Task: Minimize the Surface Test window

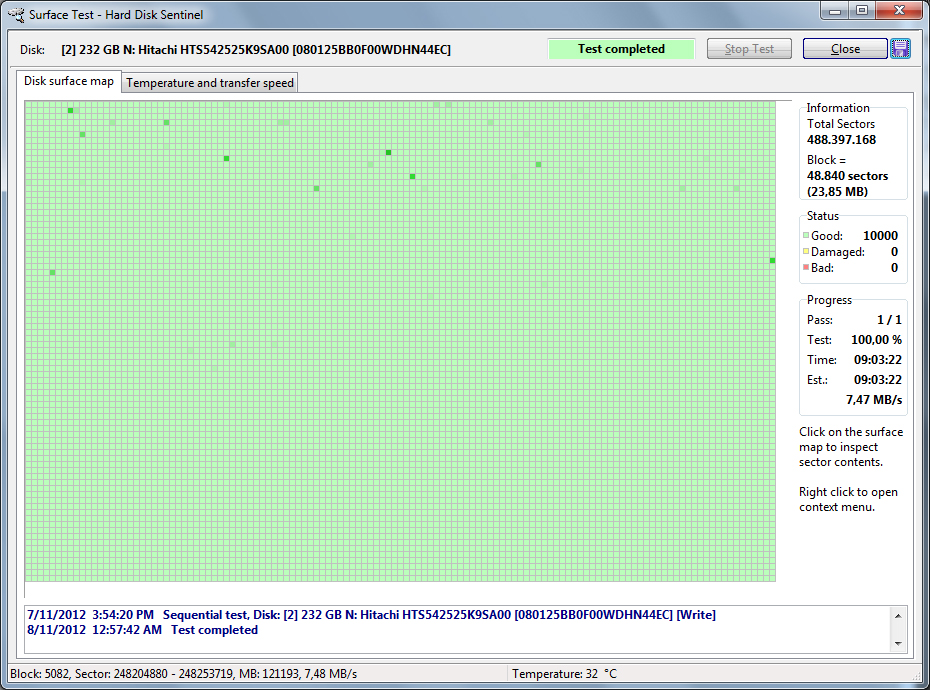Action: click(835, 11)
